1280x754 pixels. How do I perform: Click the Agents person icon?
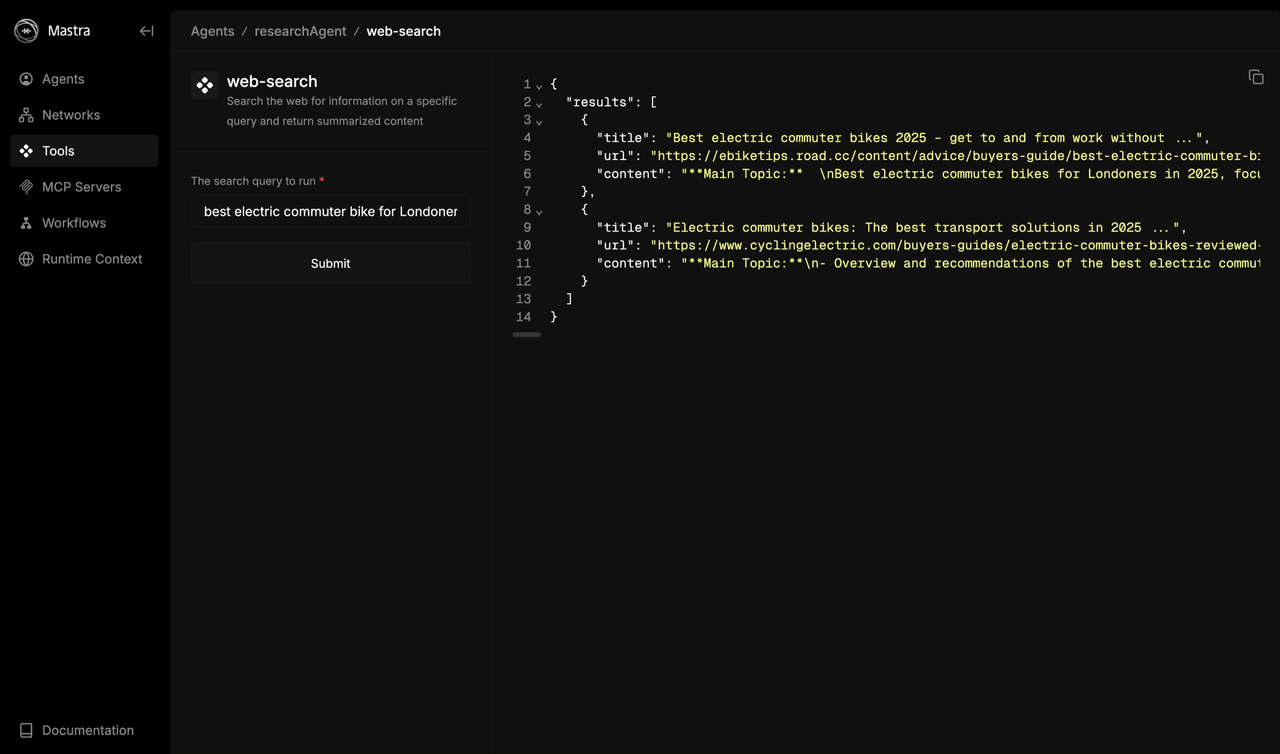[x=26, y=79]
